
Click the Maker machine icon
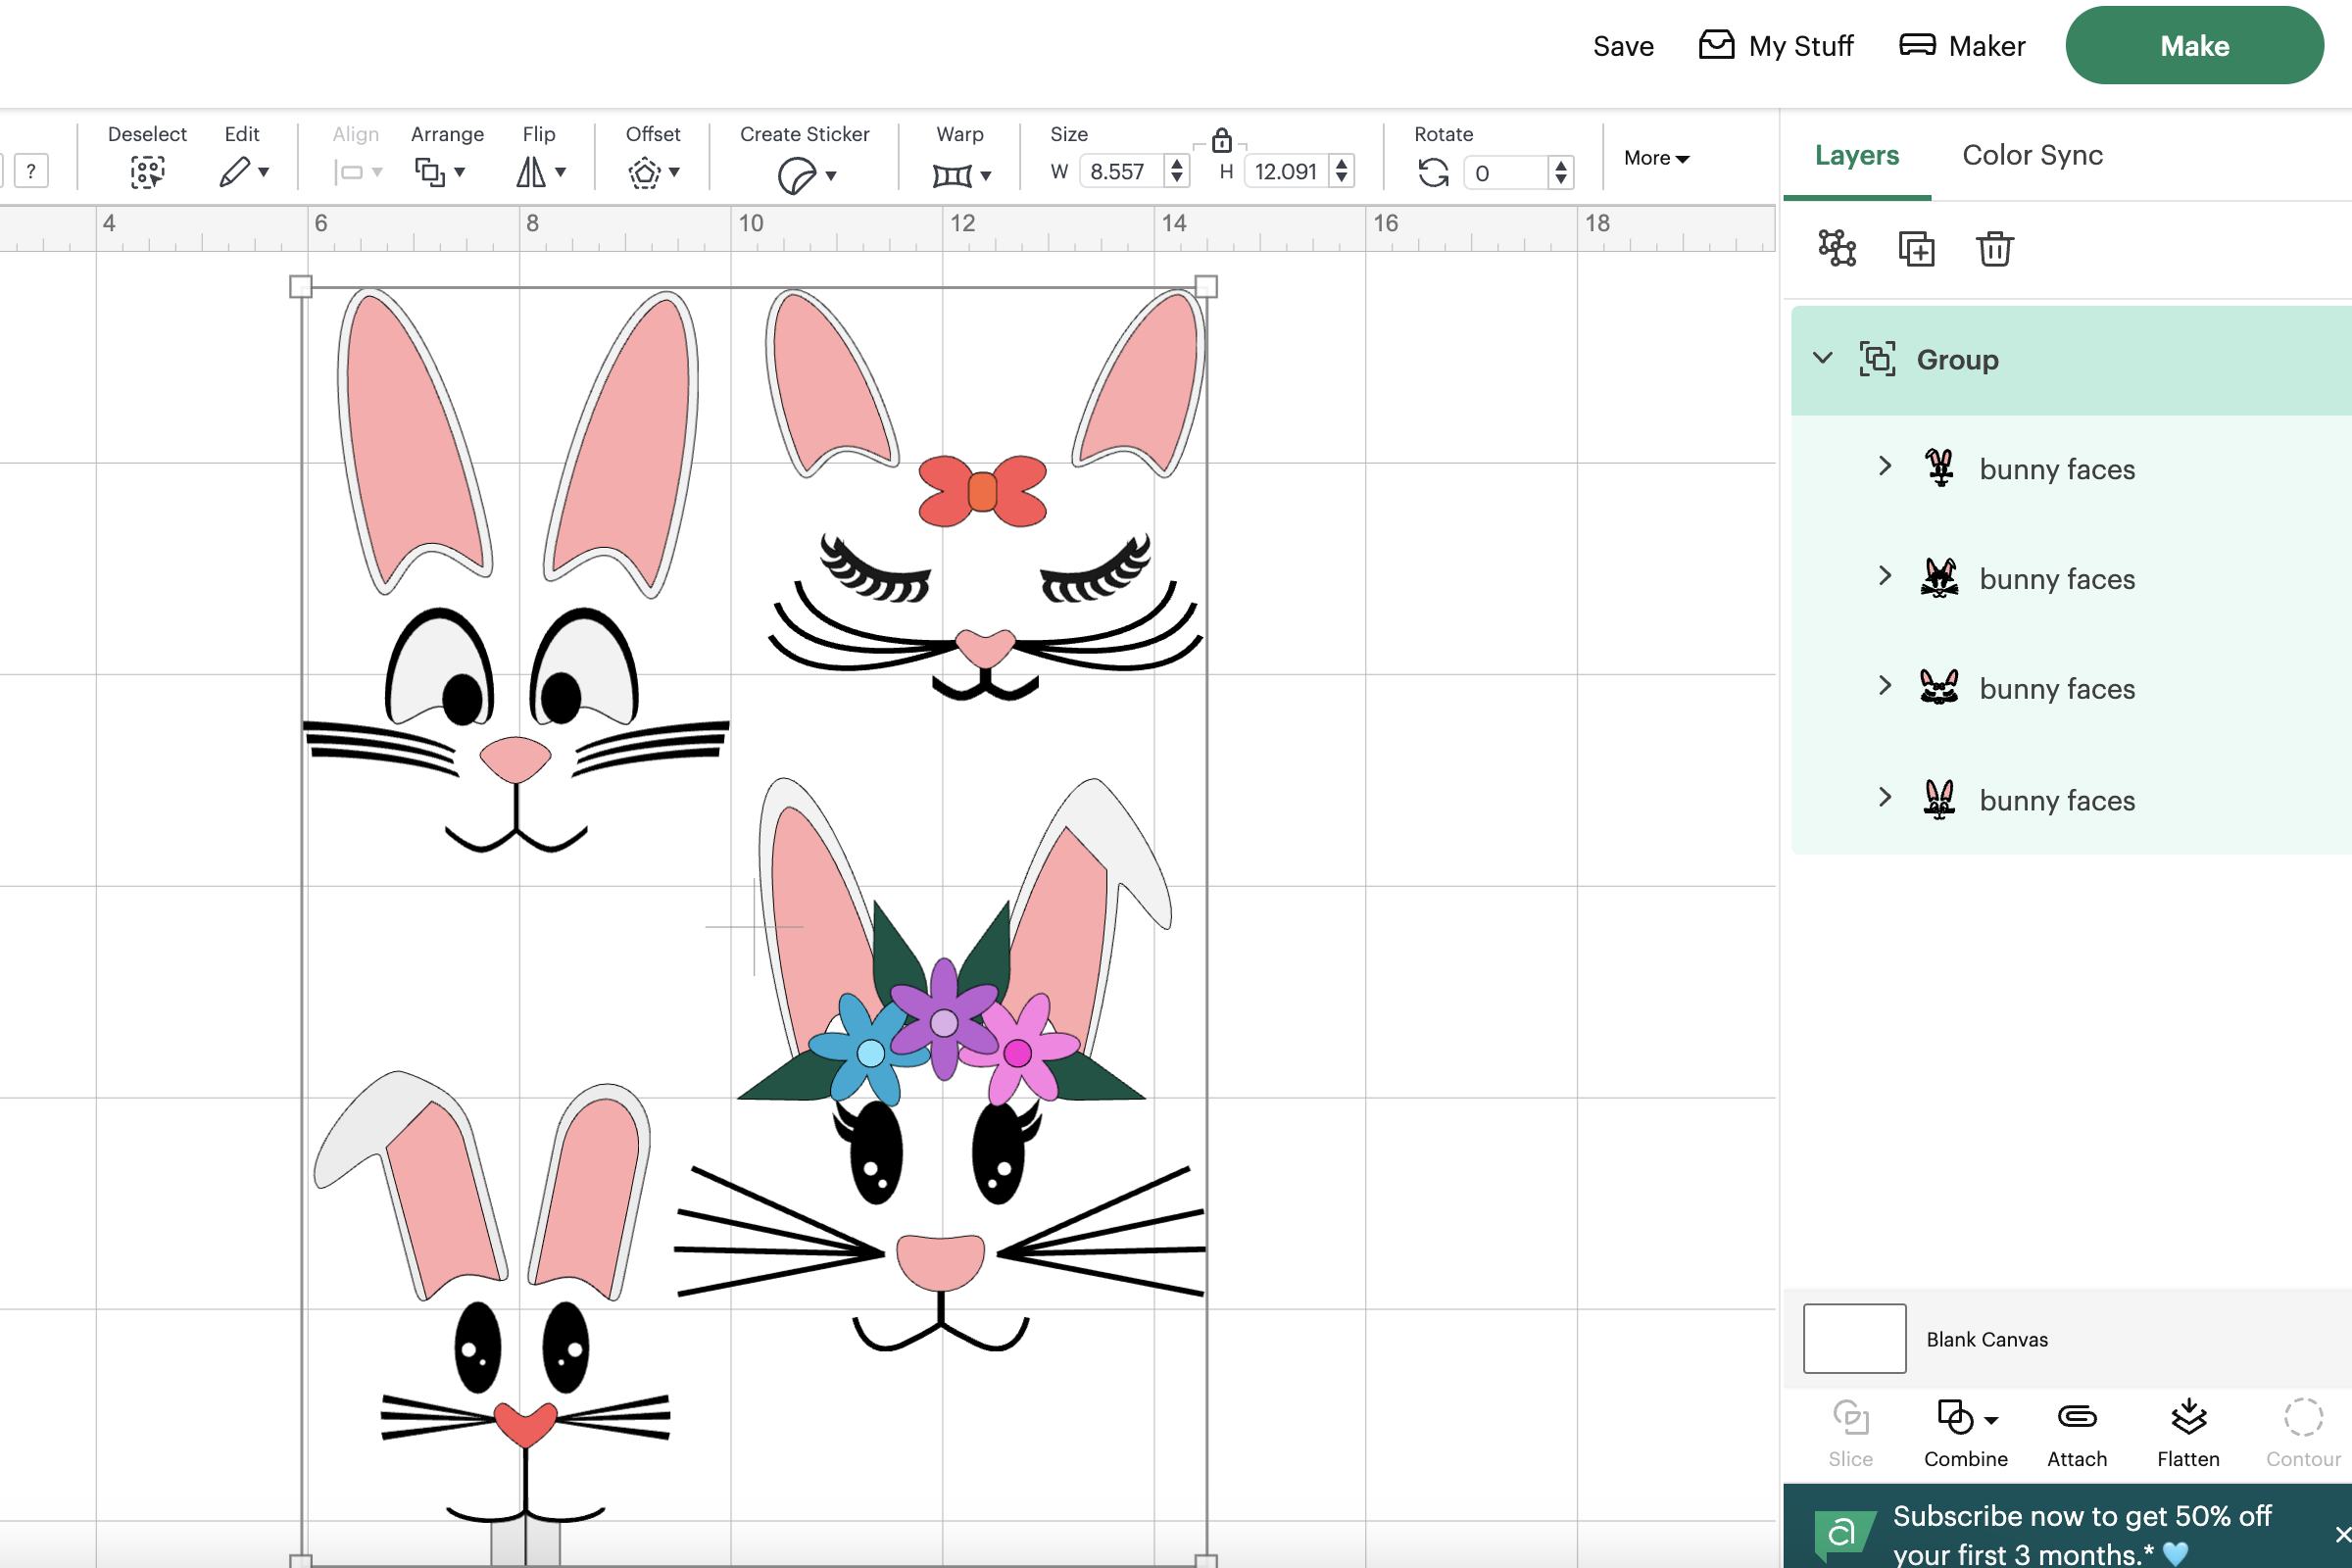tap(1917, 45)
